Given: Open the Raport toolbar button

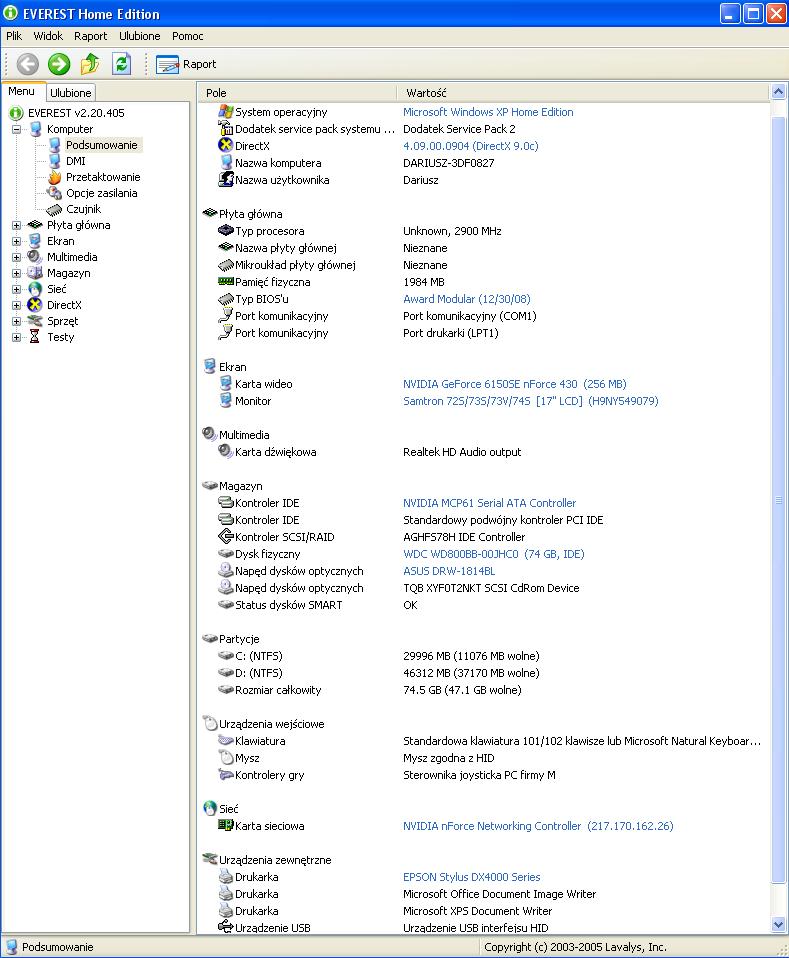Looking at the screenshot, I should point(186,64).
